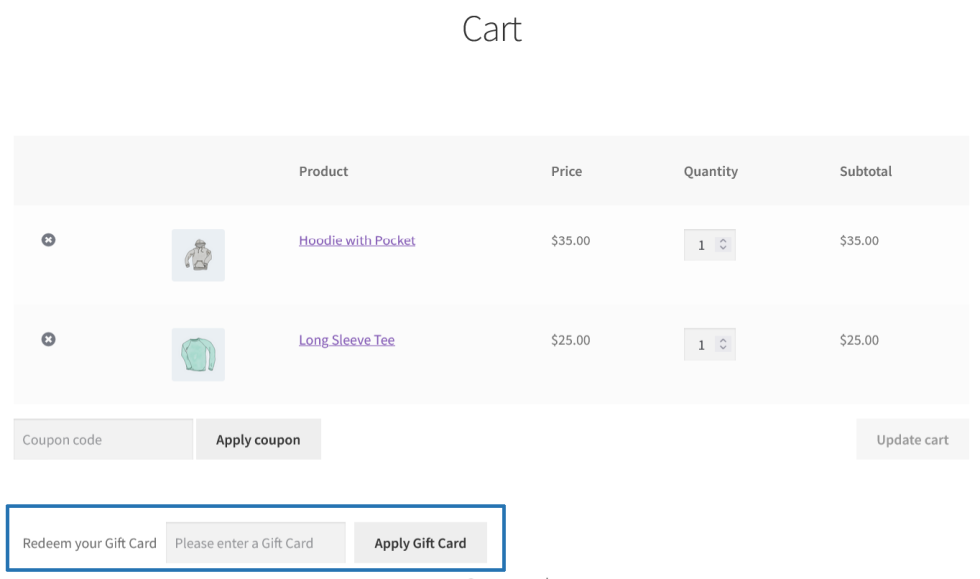Remove Long Sleeve Tee from cart
980x579 pixels.
pos(47,340)
